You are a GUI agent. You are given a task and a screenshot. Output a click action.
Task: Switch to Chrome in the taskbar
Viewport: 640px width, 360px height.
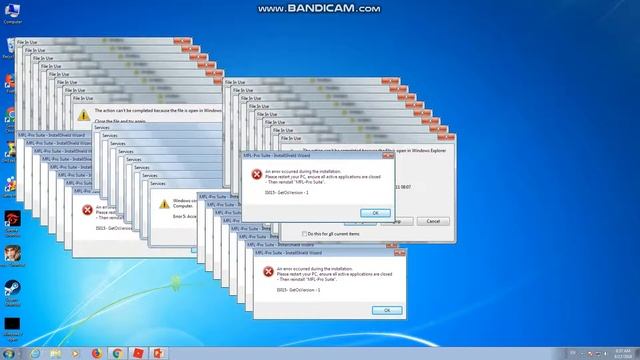[x=118, y=353]
